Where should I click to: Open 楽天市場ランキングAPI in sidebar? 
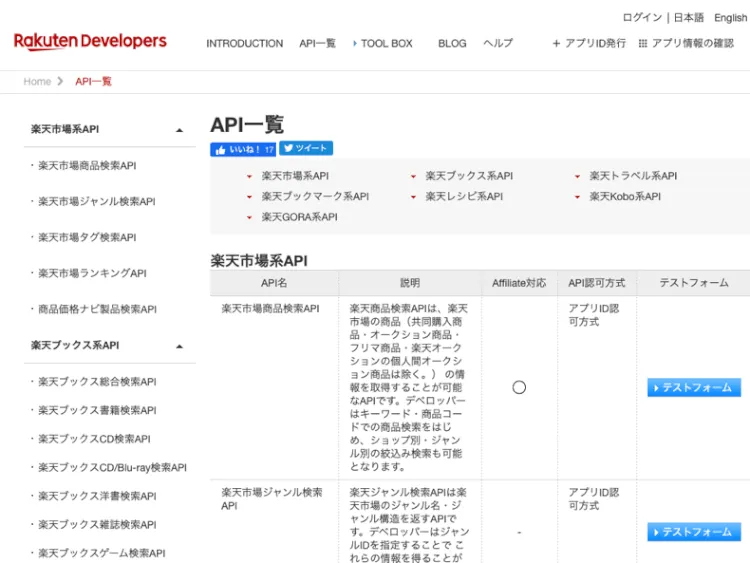pyautogui.click(x=92, y=273)
